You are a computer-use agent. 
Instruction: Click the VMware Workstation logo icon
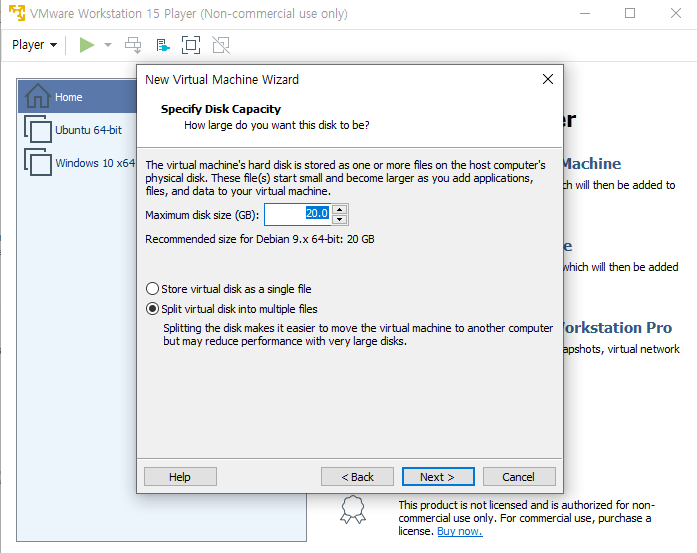pyautogui.click(x=17, y=13)
